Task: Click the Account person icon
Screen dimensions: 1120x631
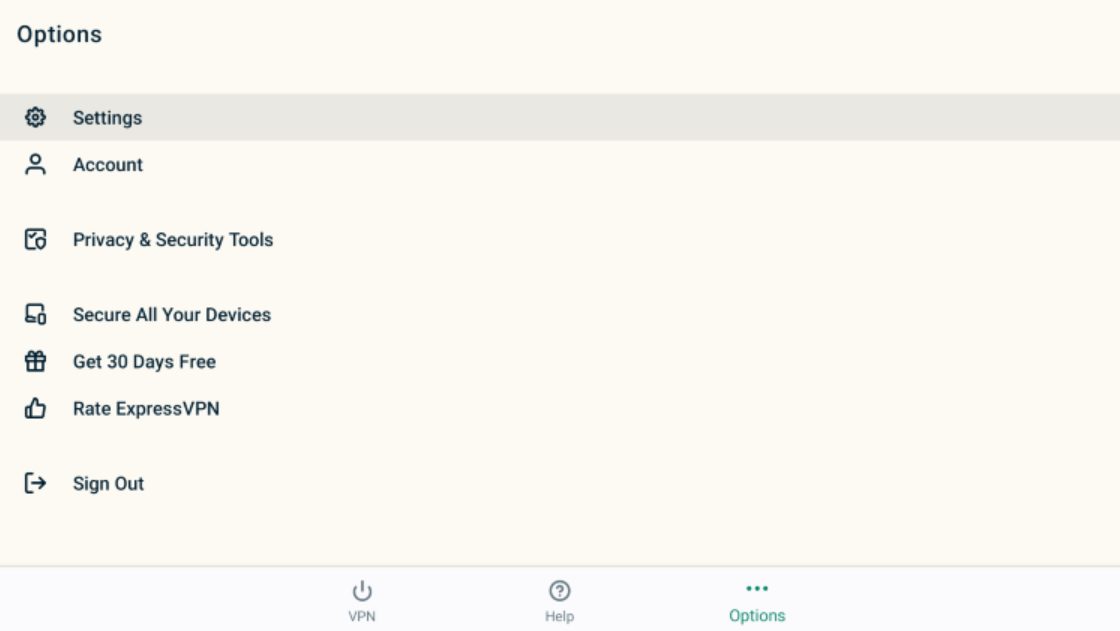Action: 35,164
